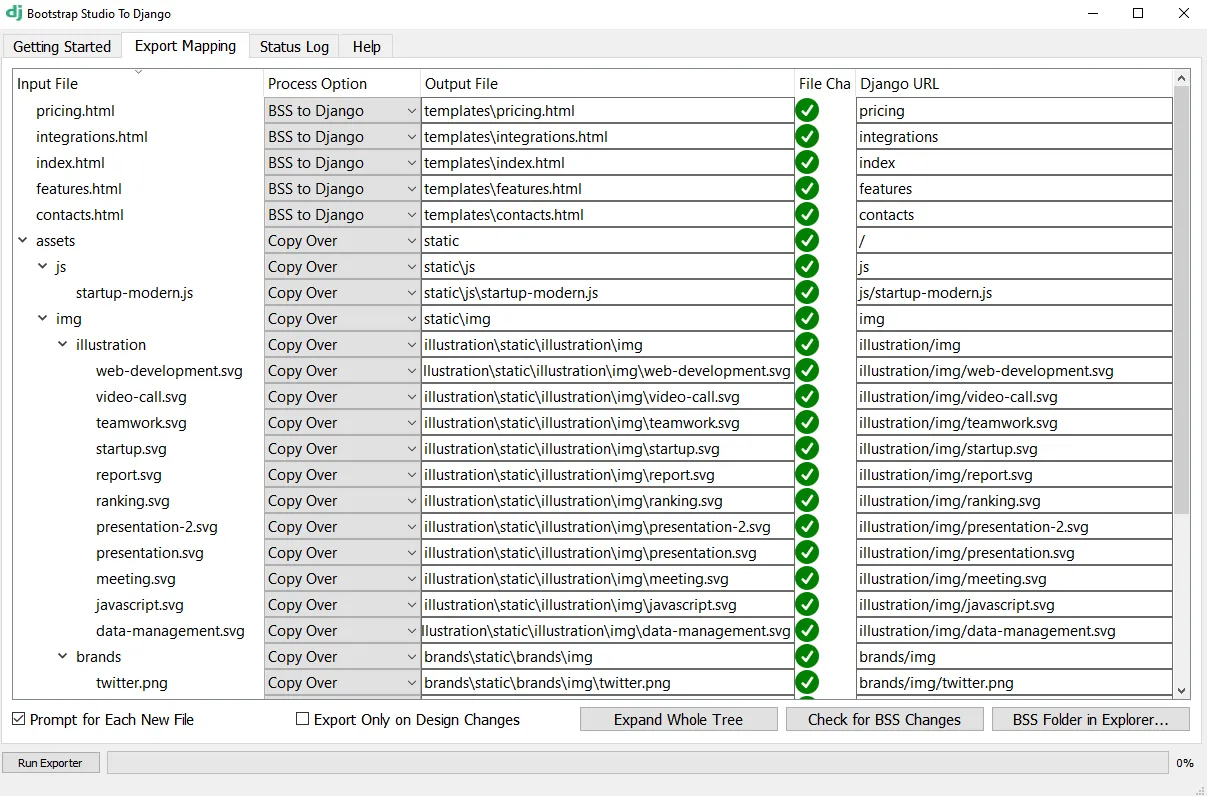Collapse the img folder tree node
The width and height of the screenshot is (1207, 796).
tap(43, 318)
